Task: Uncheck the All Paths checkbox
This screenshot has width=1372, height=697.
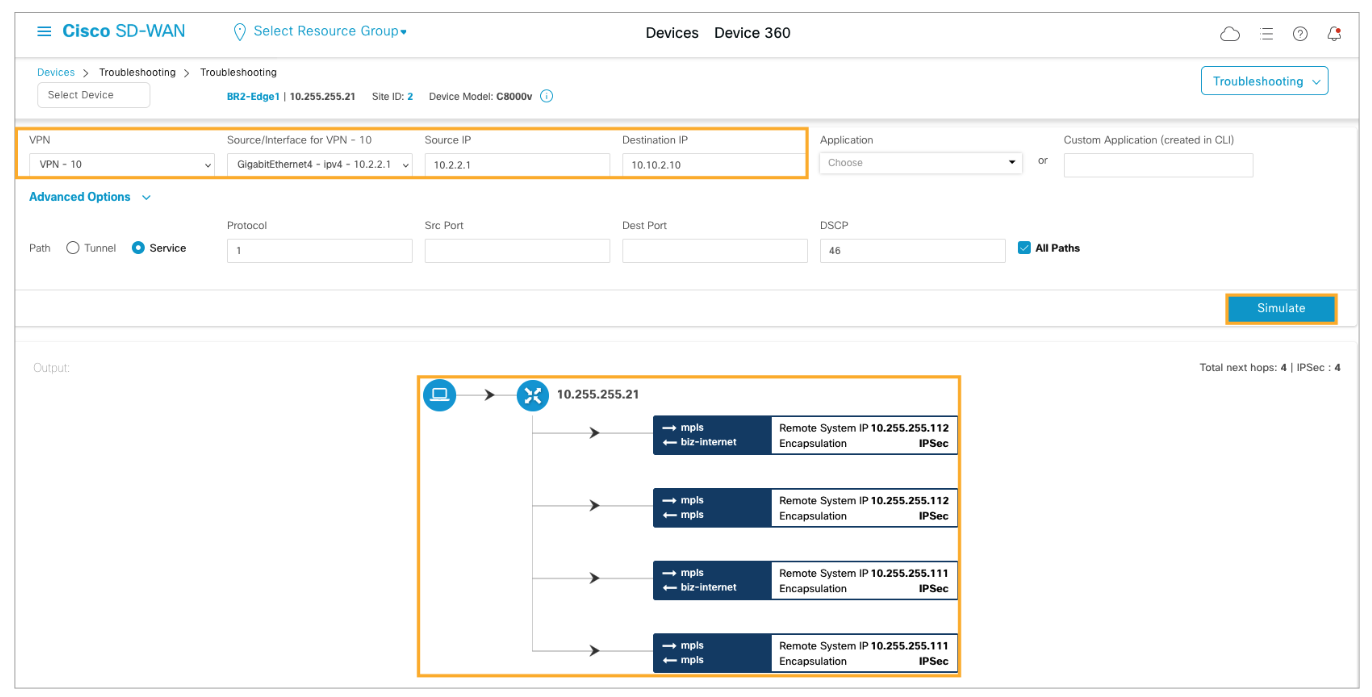Action: coord(1024,248)
